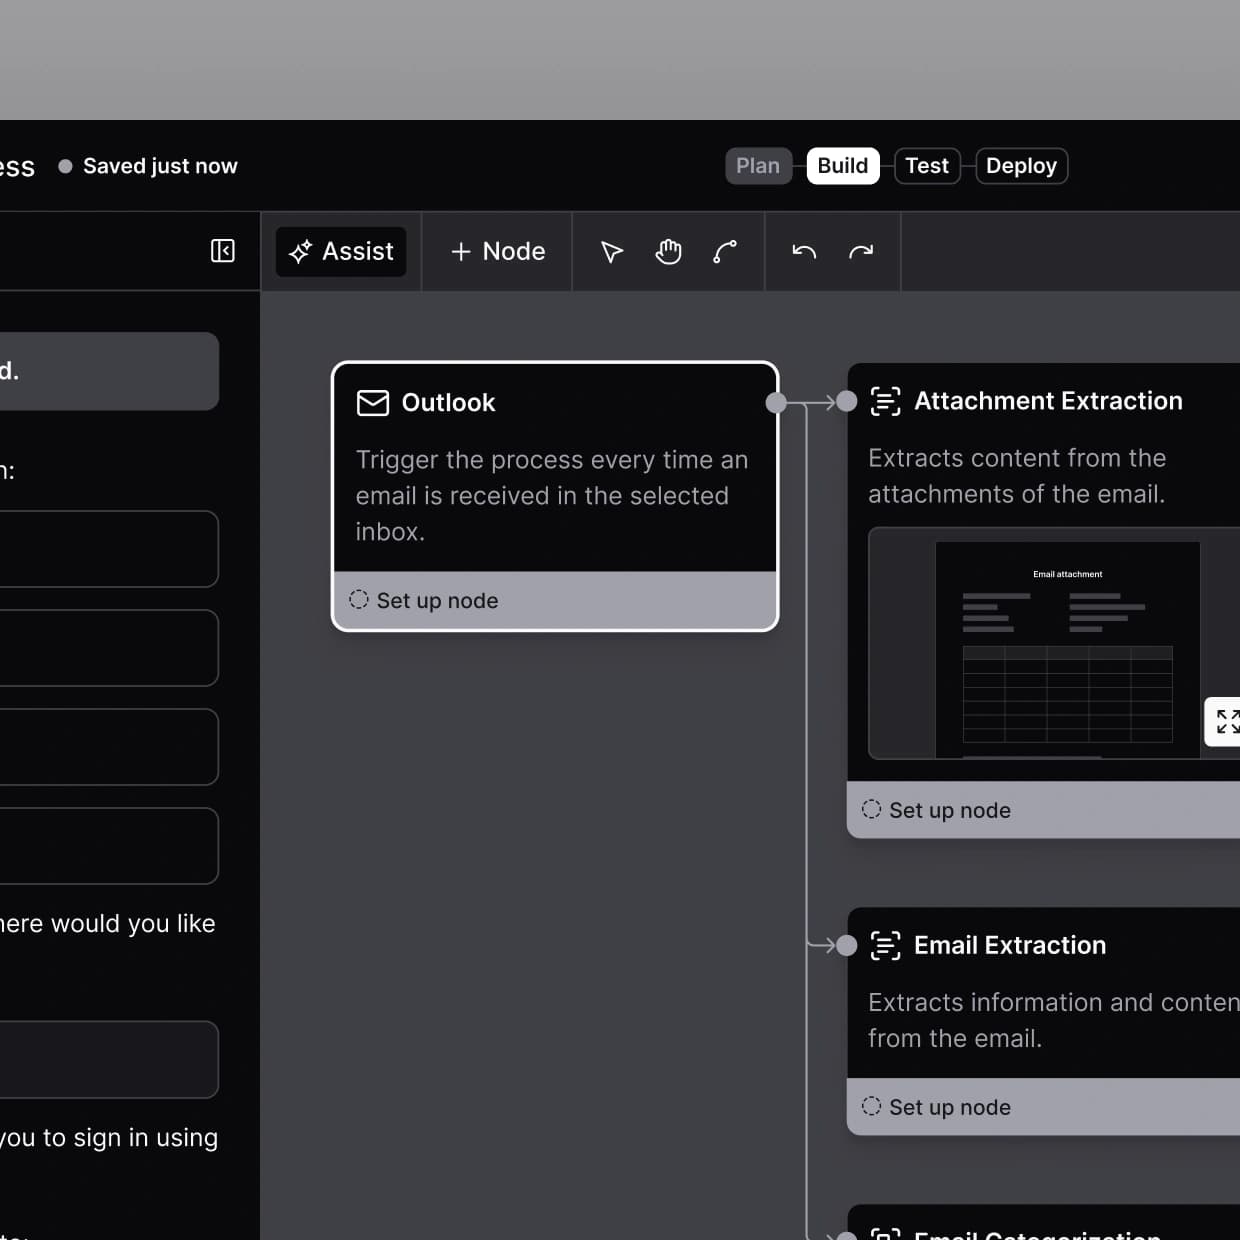The width and height of the screenshot is (1240, 1240).
Task: Click dashed circle on Attachment Extraction setup bar
Action: coord(871,809)
